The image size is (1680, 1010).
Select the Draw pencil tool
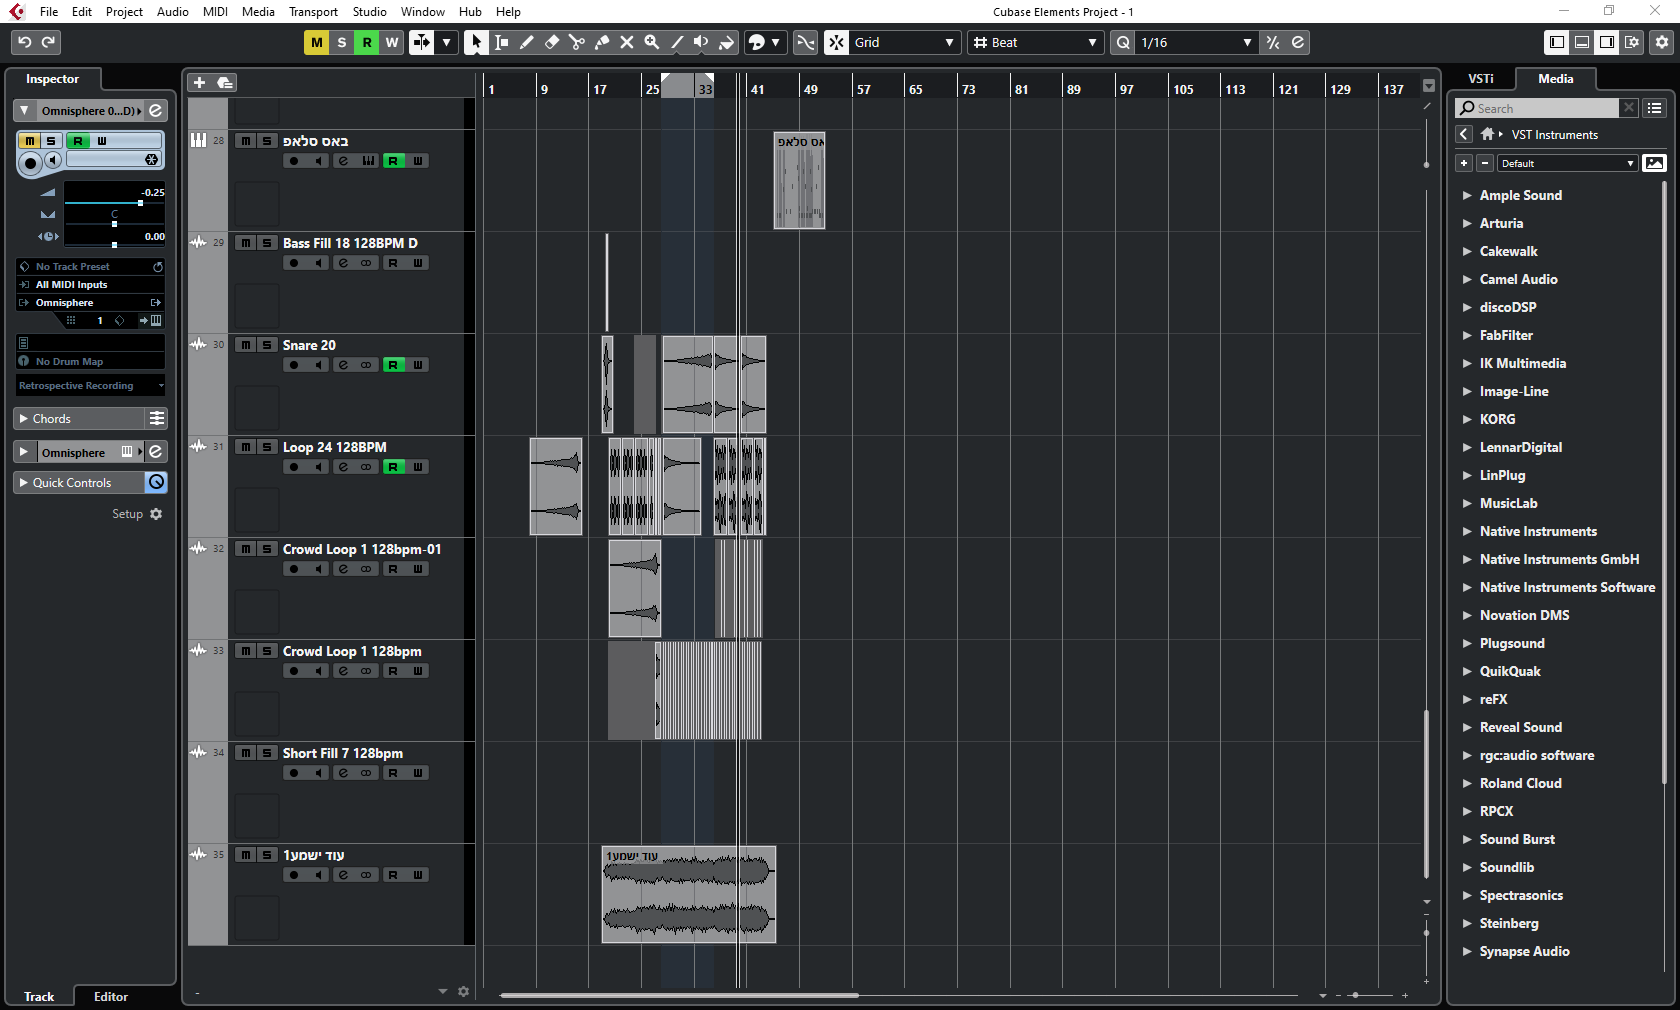pyautogui.click(x=526, y=42)
